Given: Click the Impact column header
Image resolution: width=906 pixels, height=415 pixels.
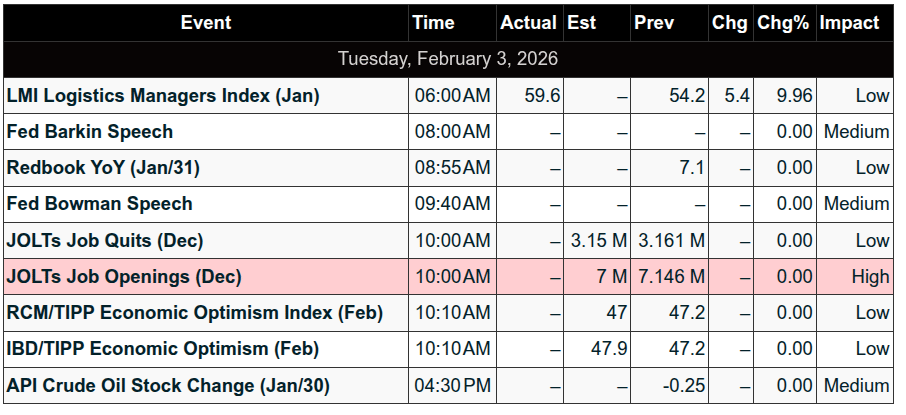Looking at the screenshot, I should click(849, 22).
